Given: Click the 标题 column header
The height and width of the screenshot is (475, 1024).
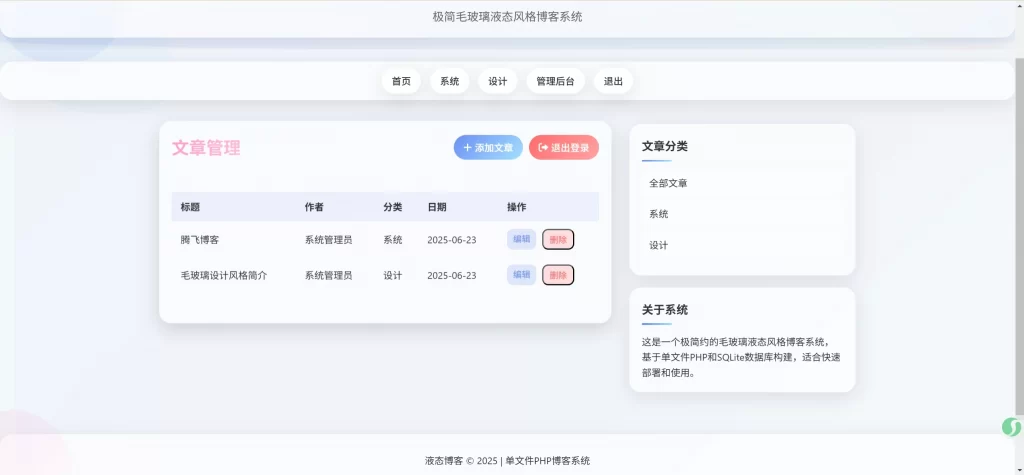Looking at the screenshot, I should click(190, 207).
